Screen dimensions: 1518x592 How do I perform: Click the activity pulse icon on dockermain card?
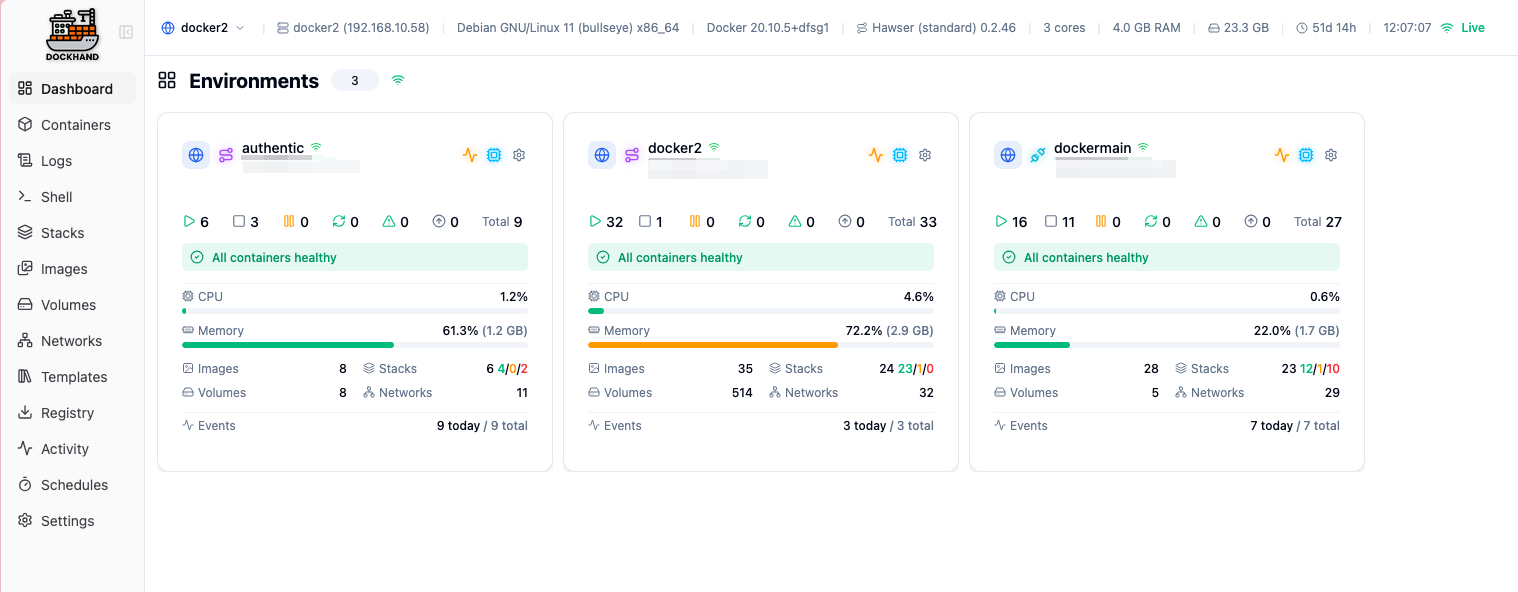(1282, 155)
